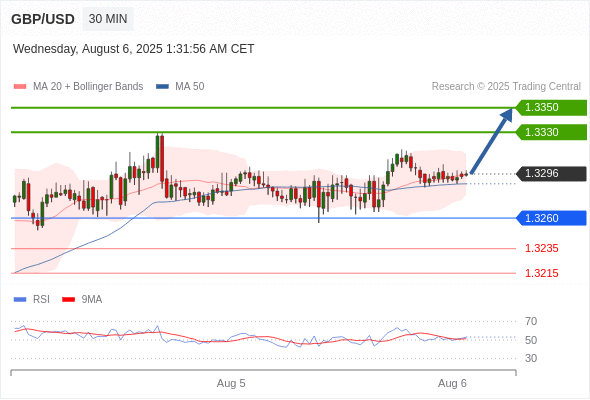The image size is (590, 400).
Task: Click the 1.3235 red support value
Action: [x=542, y=248]
